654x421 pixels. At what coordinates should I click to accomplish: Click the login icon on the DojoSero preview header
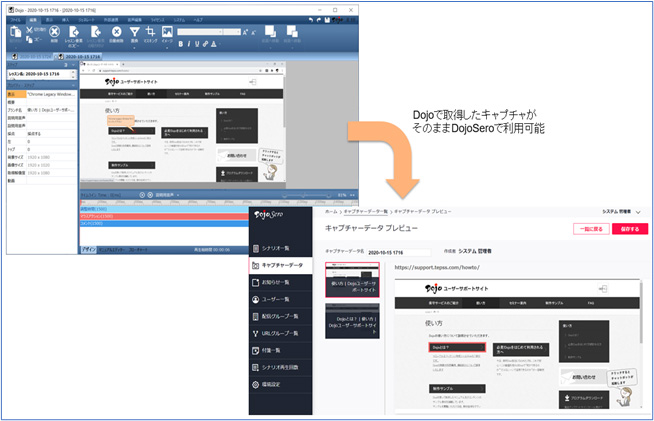pyautogui.click(x=602, y=289)
